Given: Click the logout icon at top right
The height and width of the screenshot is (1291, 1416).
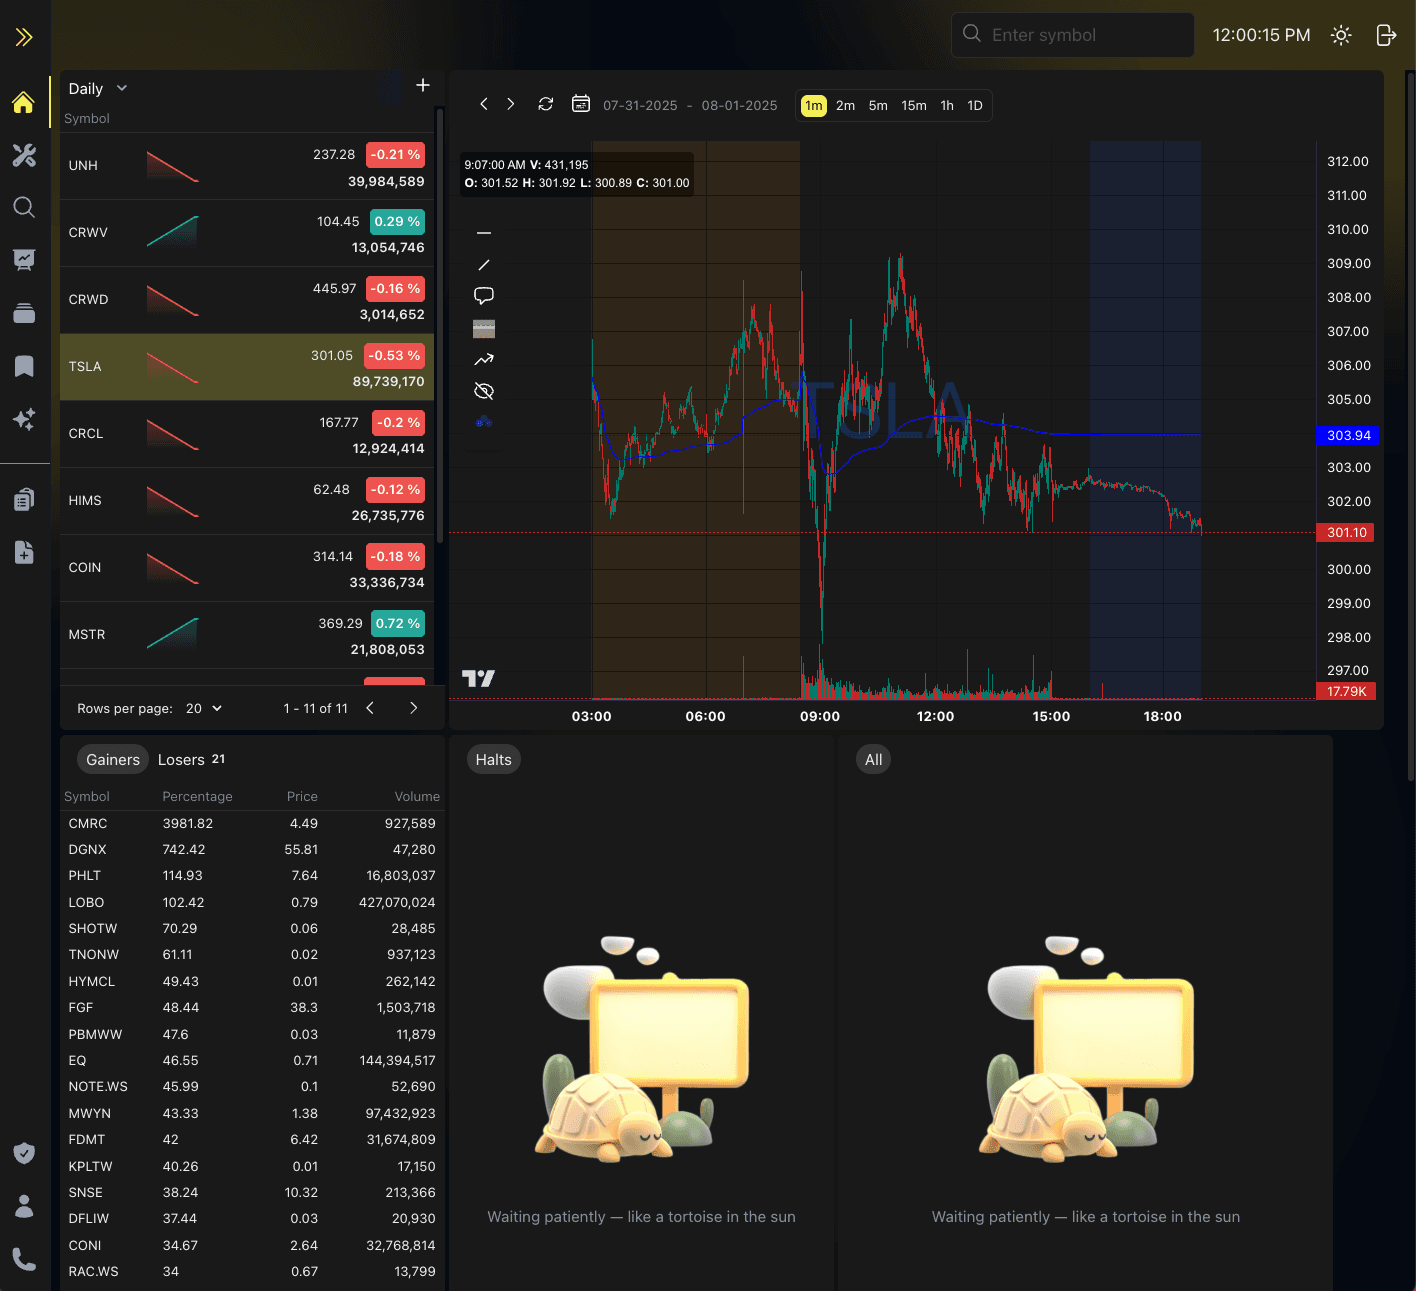Looking at the screenshot, I should pyautogui.click(x=1386, y=35).
